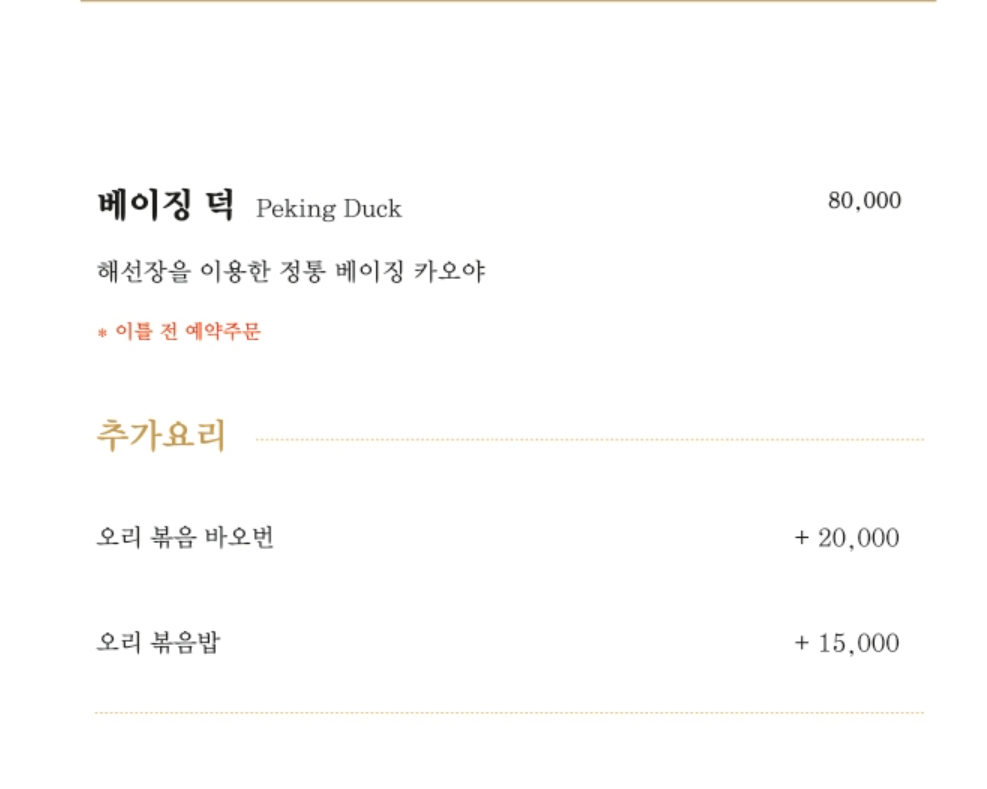Click the plus sign before 15,000

click(x=801, y=643)
